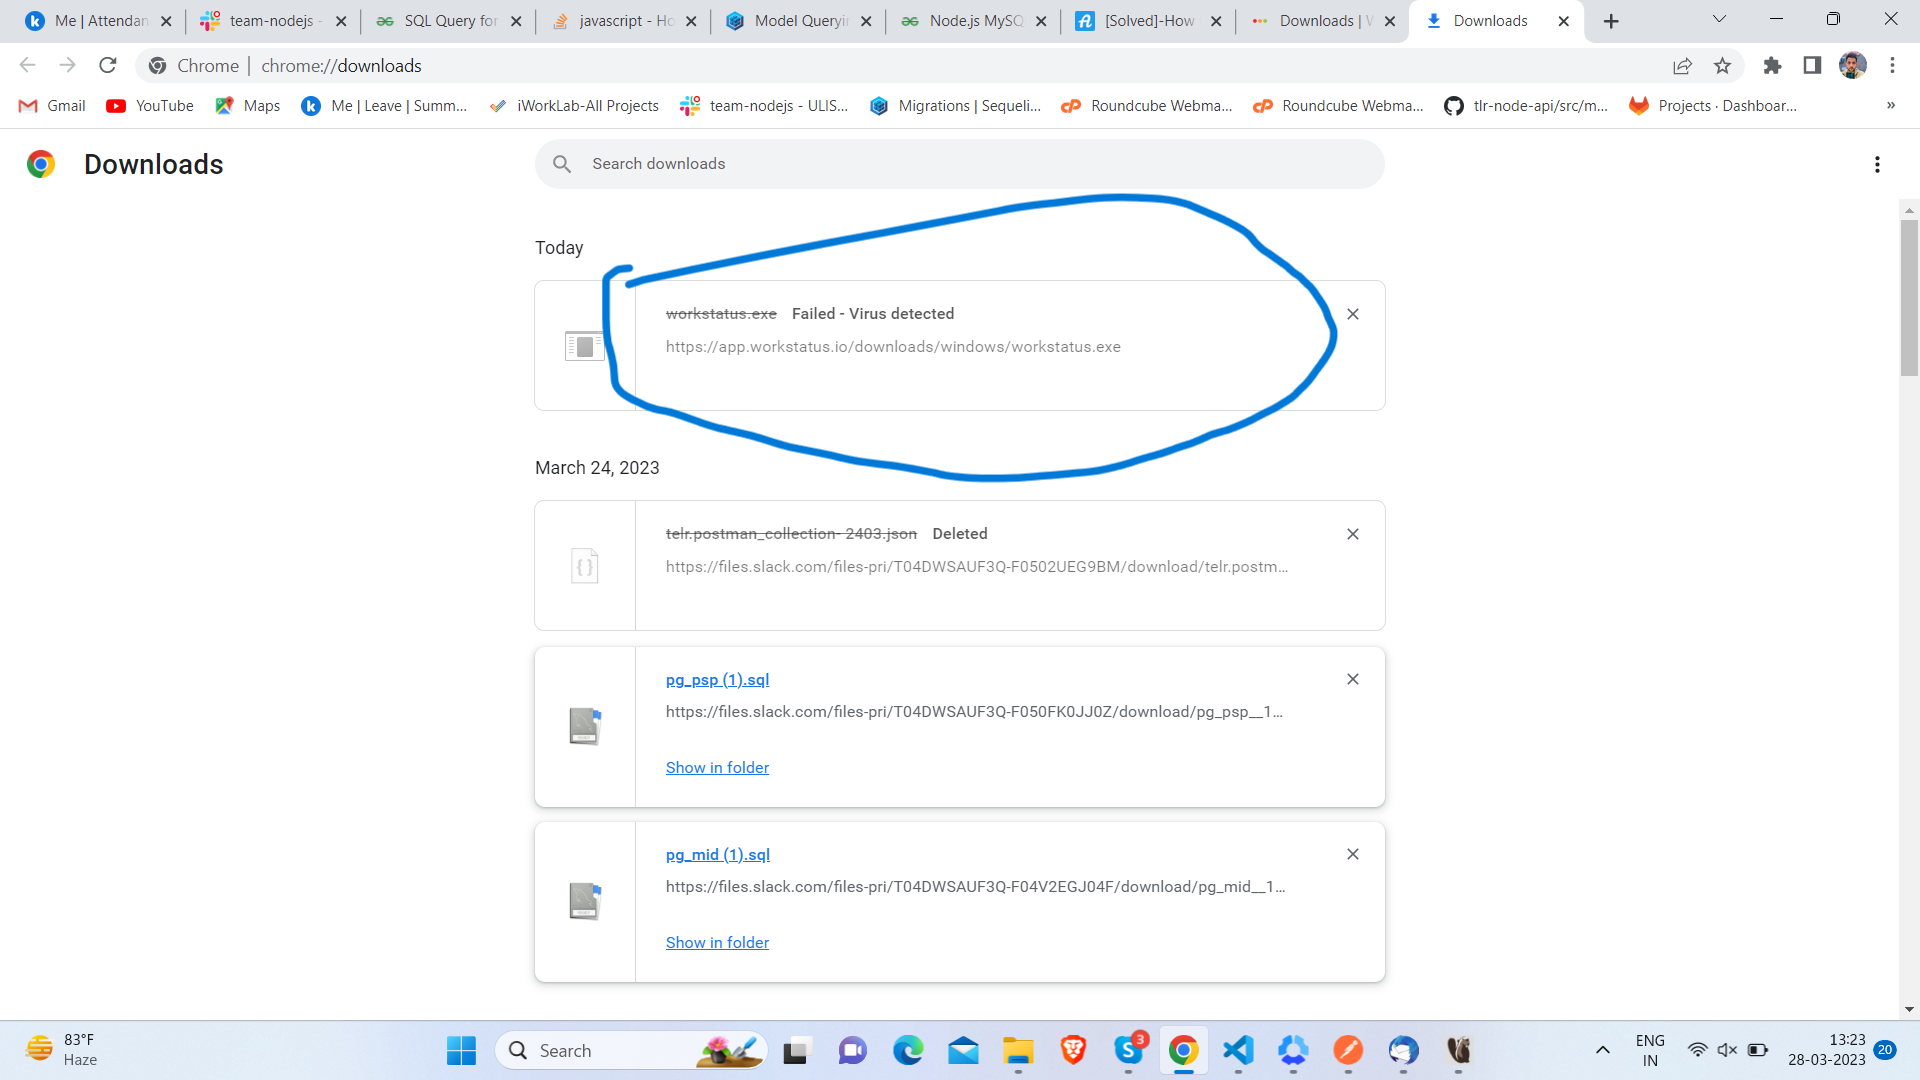Screen dimensions: 1920x1080
Task: Open the pg_mid (1).sql file link
Action: 717,855
